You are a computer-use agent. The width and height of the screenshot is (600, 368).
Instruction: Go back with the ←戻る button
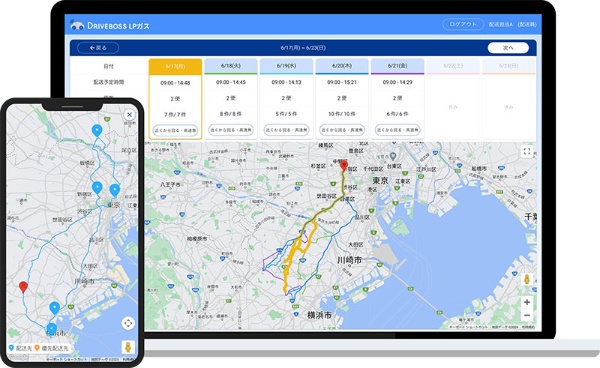point(98,48)
